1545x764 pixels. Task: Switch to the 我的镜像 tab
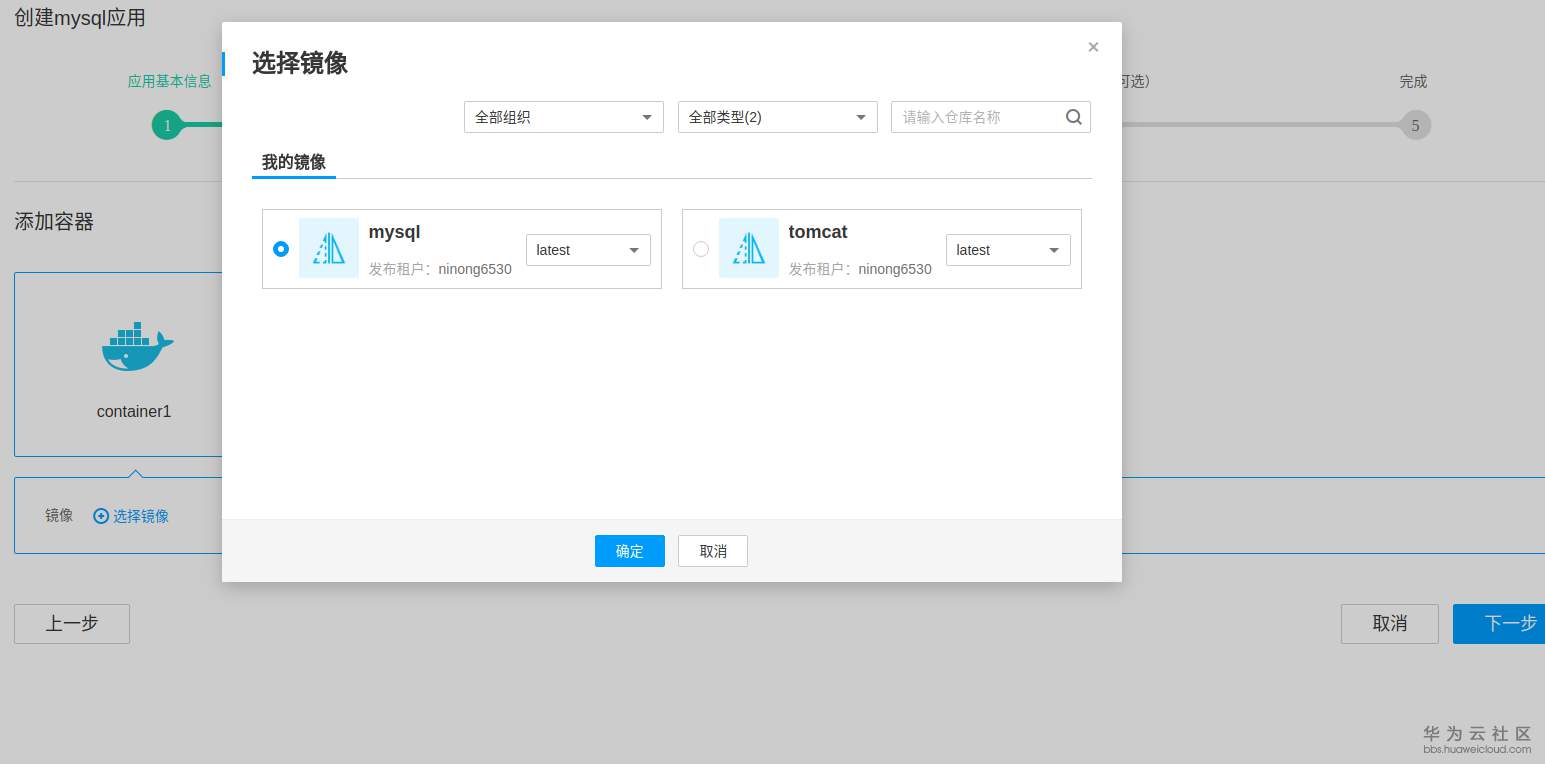pos(294,162)
